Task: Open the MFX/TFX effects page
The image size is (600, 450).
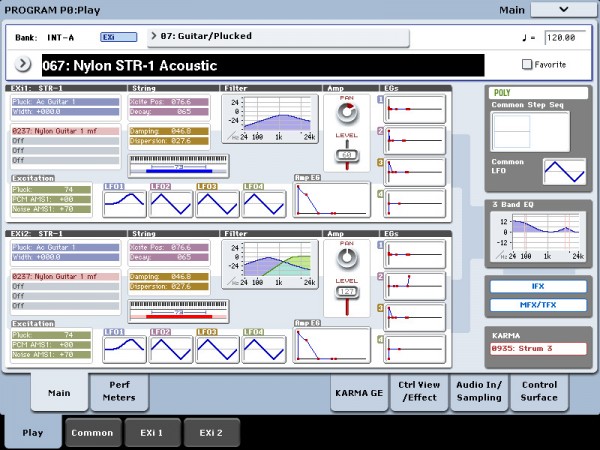Action: click(x=538, y=305)
